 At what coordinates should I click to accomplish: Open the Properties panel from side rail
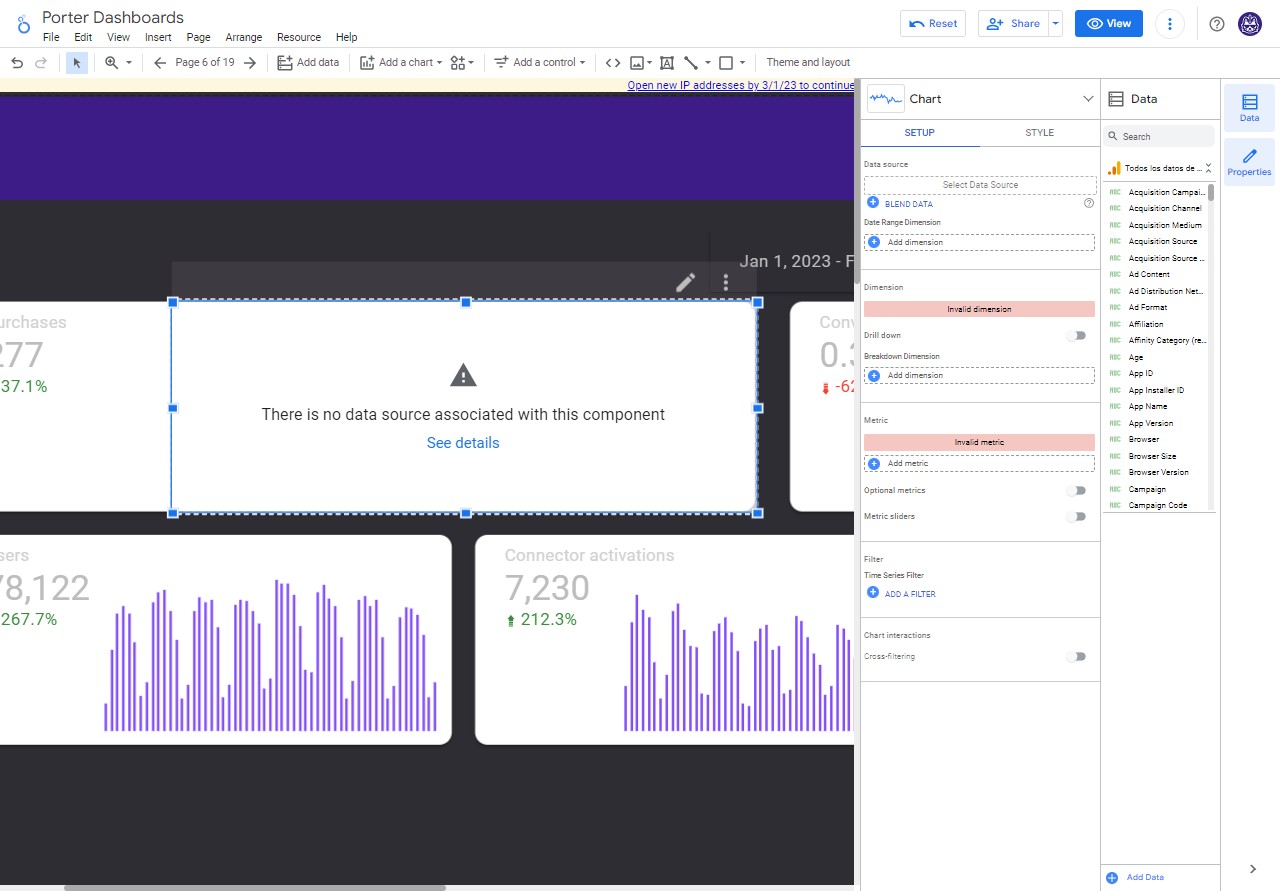[x=1249, y=162]
